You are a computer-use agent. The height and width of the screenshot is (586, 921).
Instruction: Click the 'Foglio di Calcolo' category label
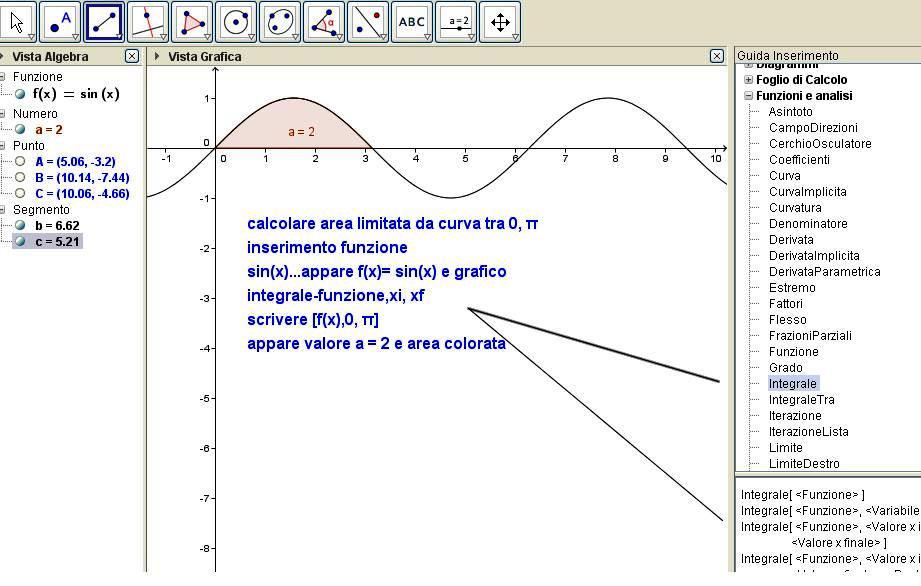tap(801, 79)
